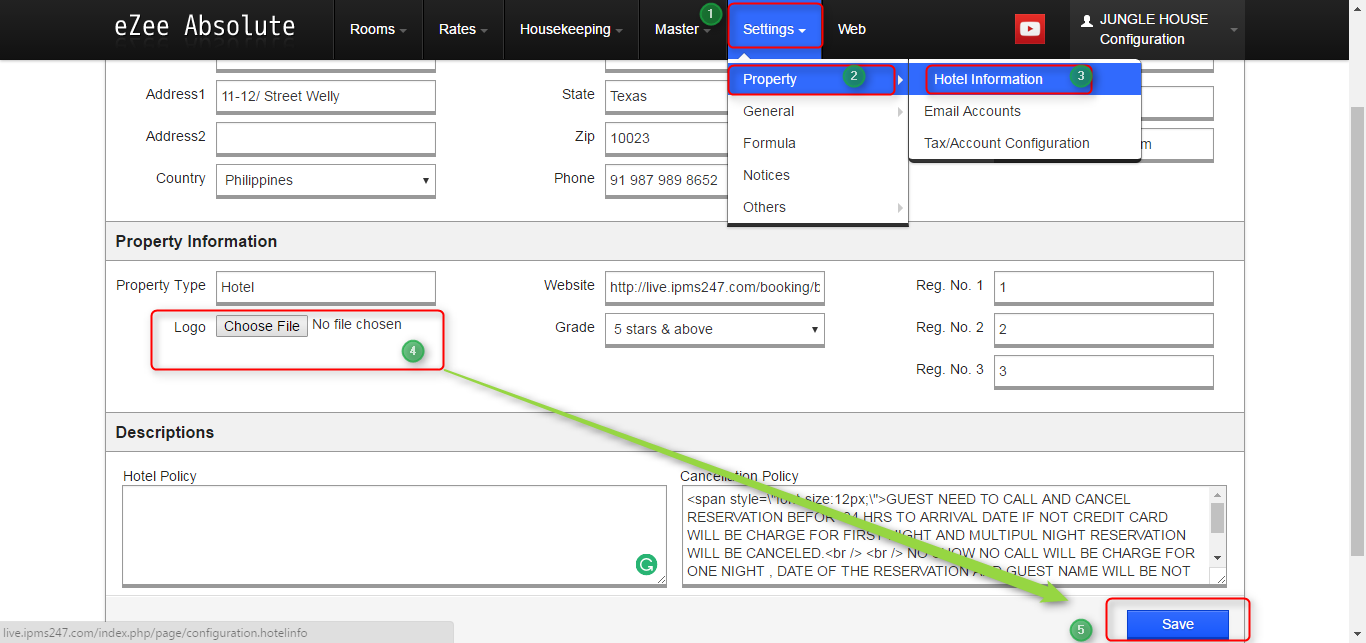The width and height of the screenshot is (1366, 643).
Task: Open the Grade dropdown
Action: coord(715,329)
